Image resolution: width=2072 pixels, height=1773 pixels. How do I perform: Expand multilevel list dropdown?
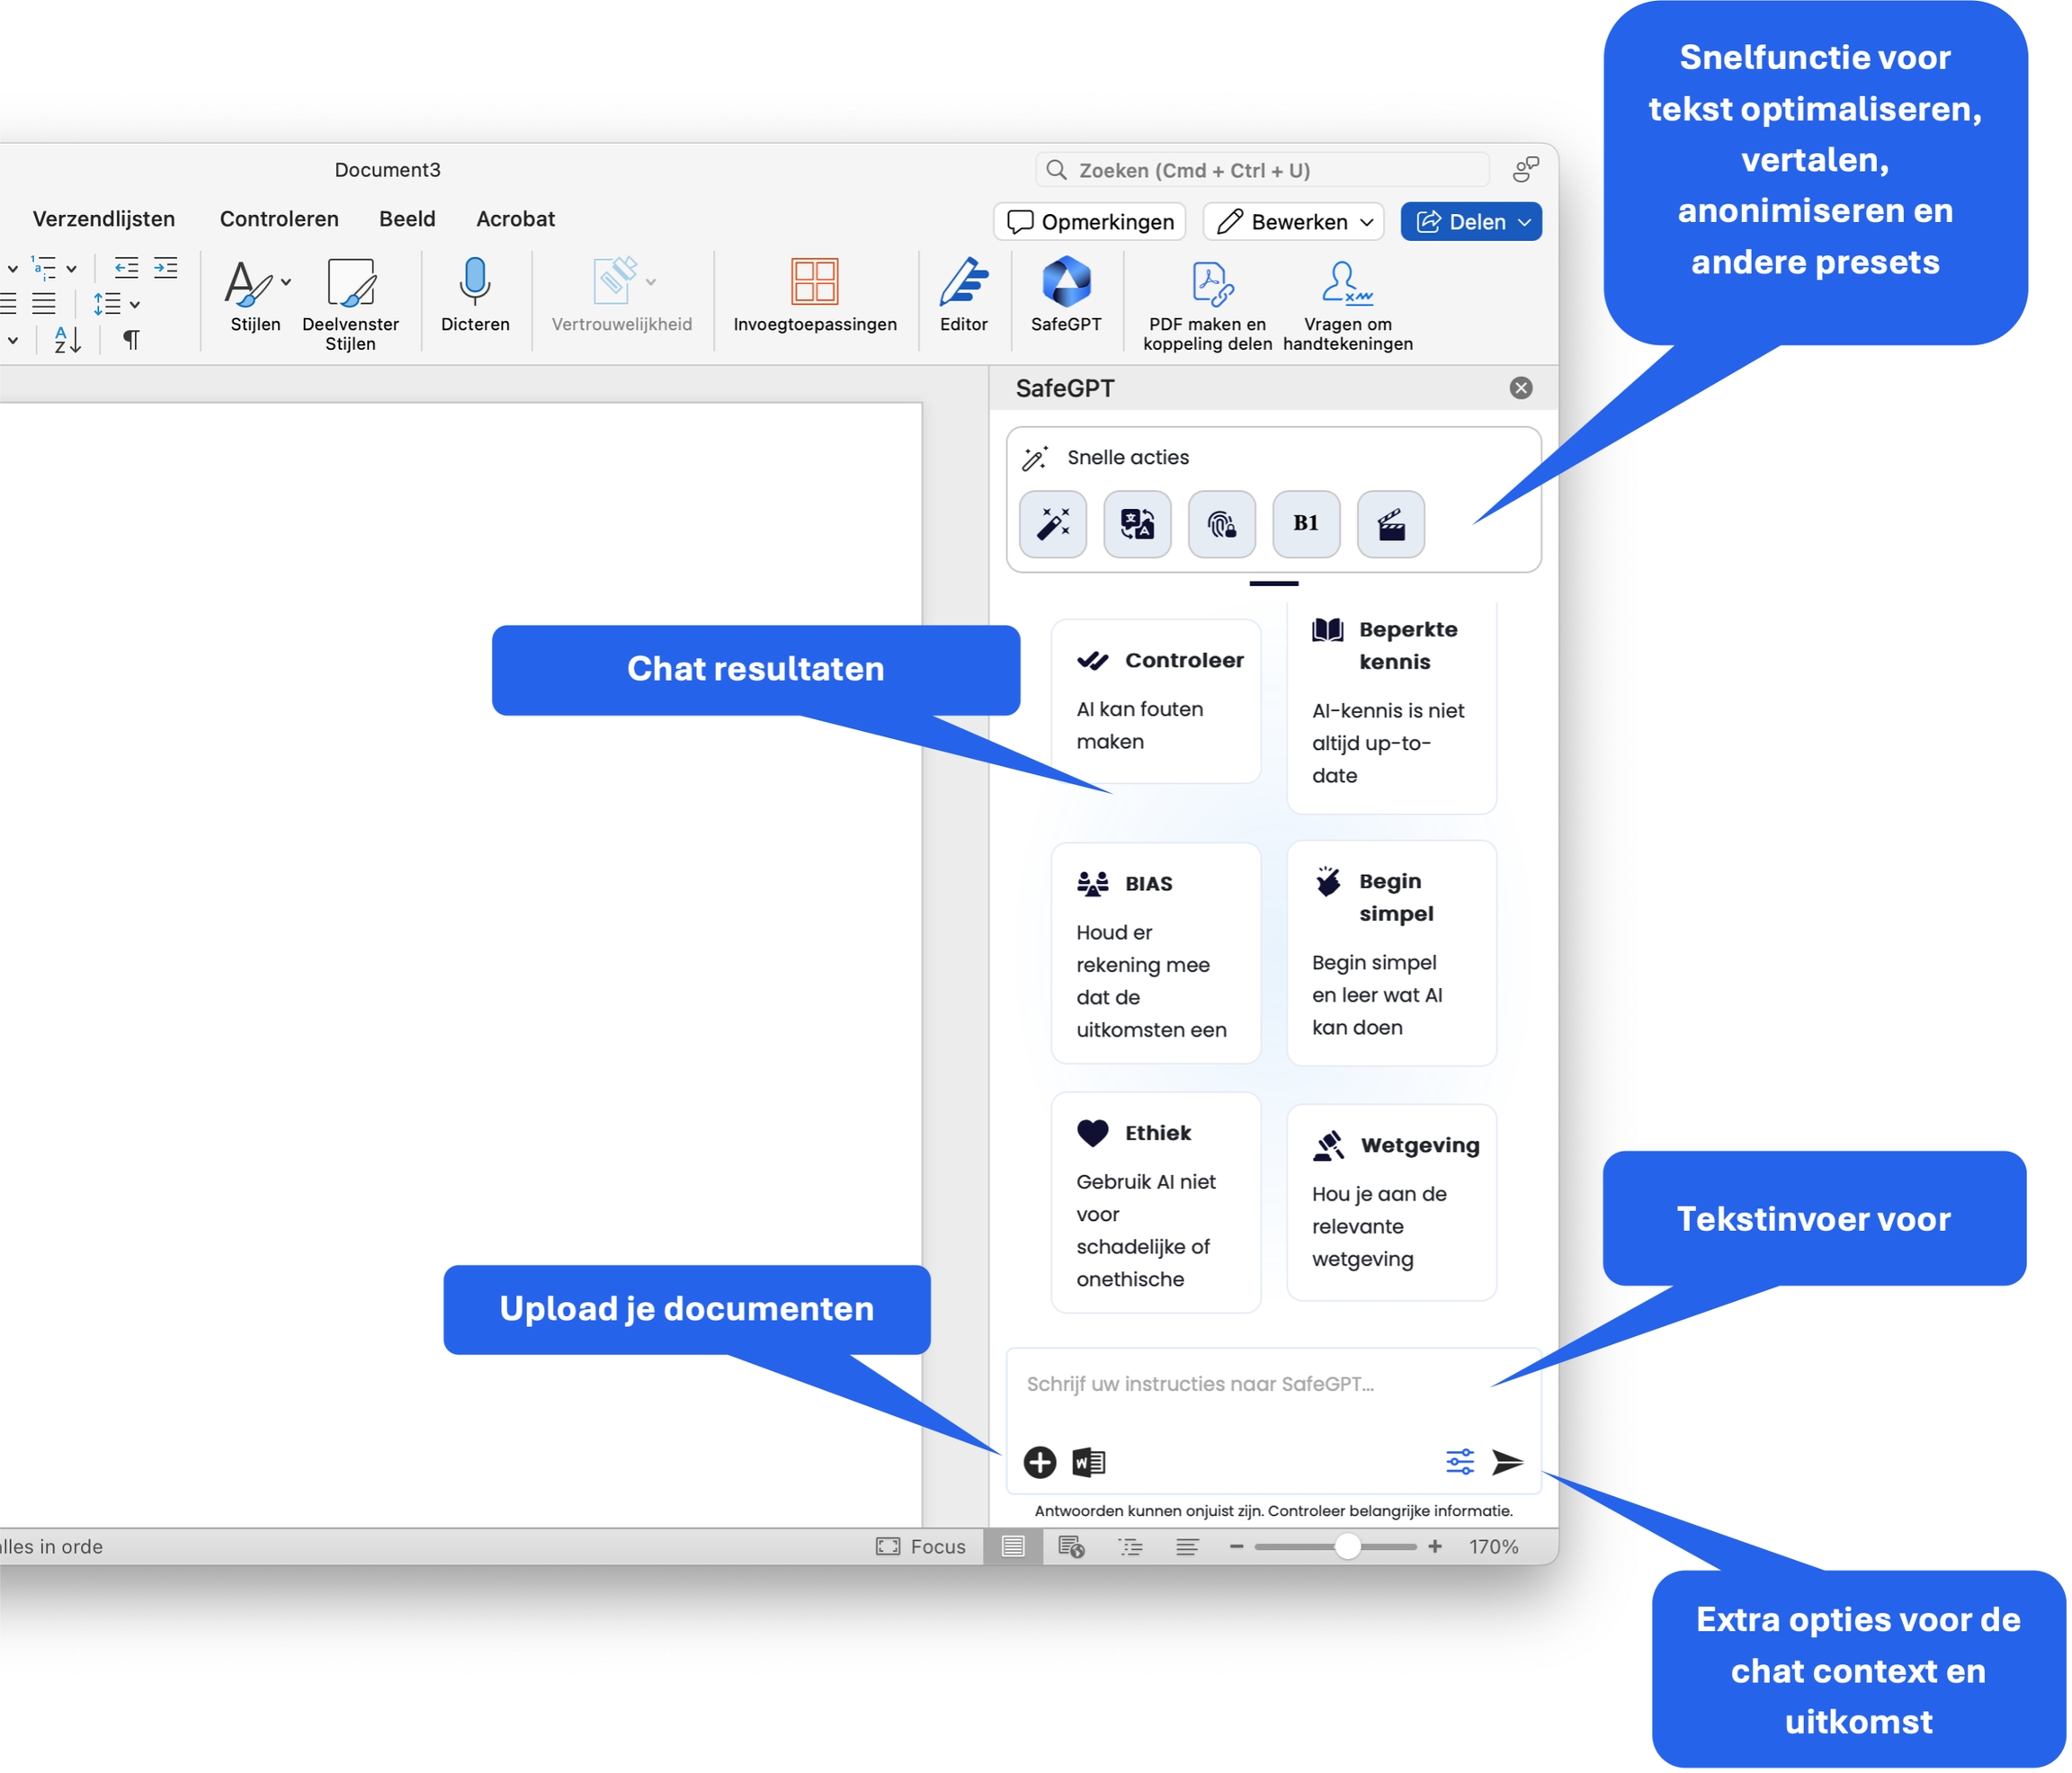click(x=72, y=268)
